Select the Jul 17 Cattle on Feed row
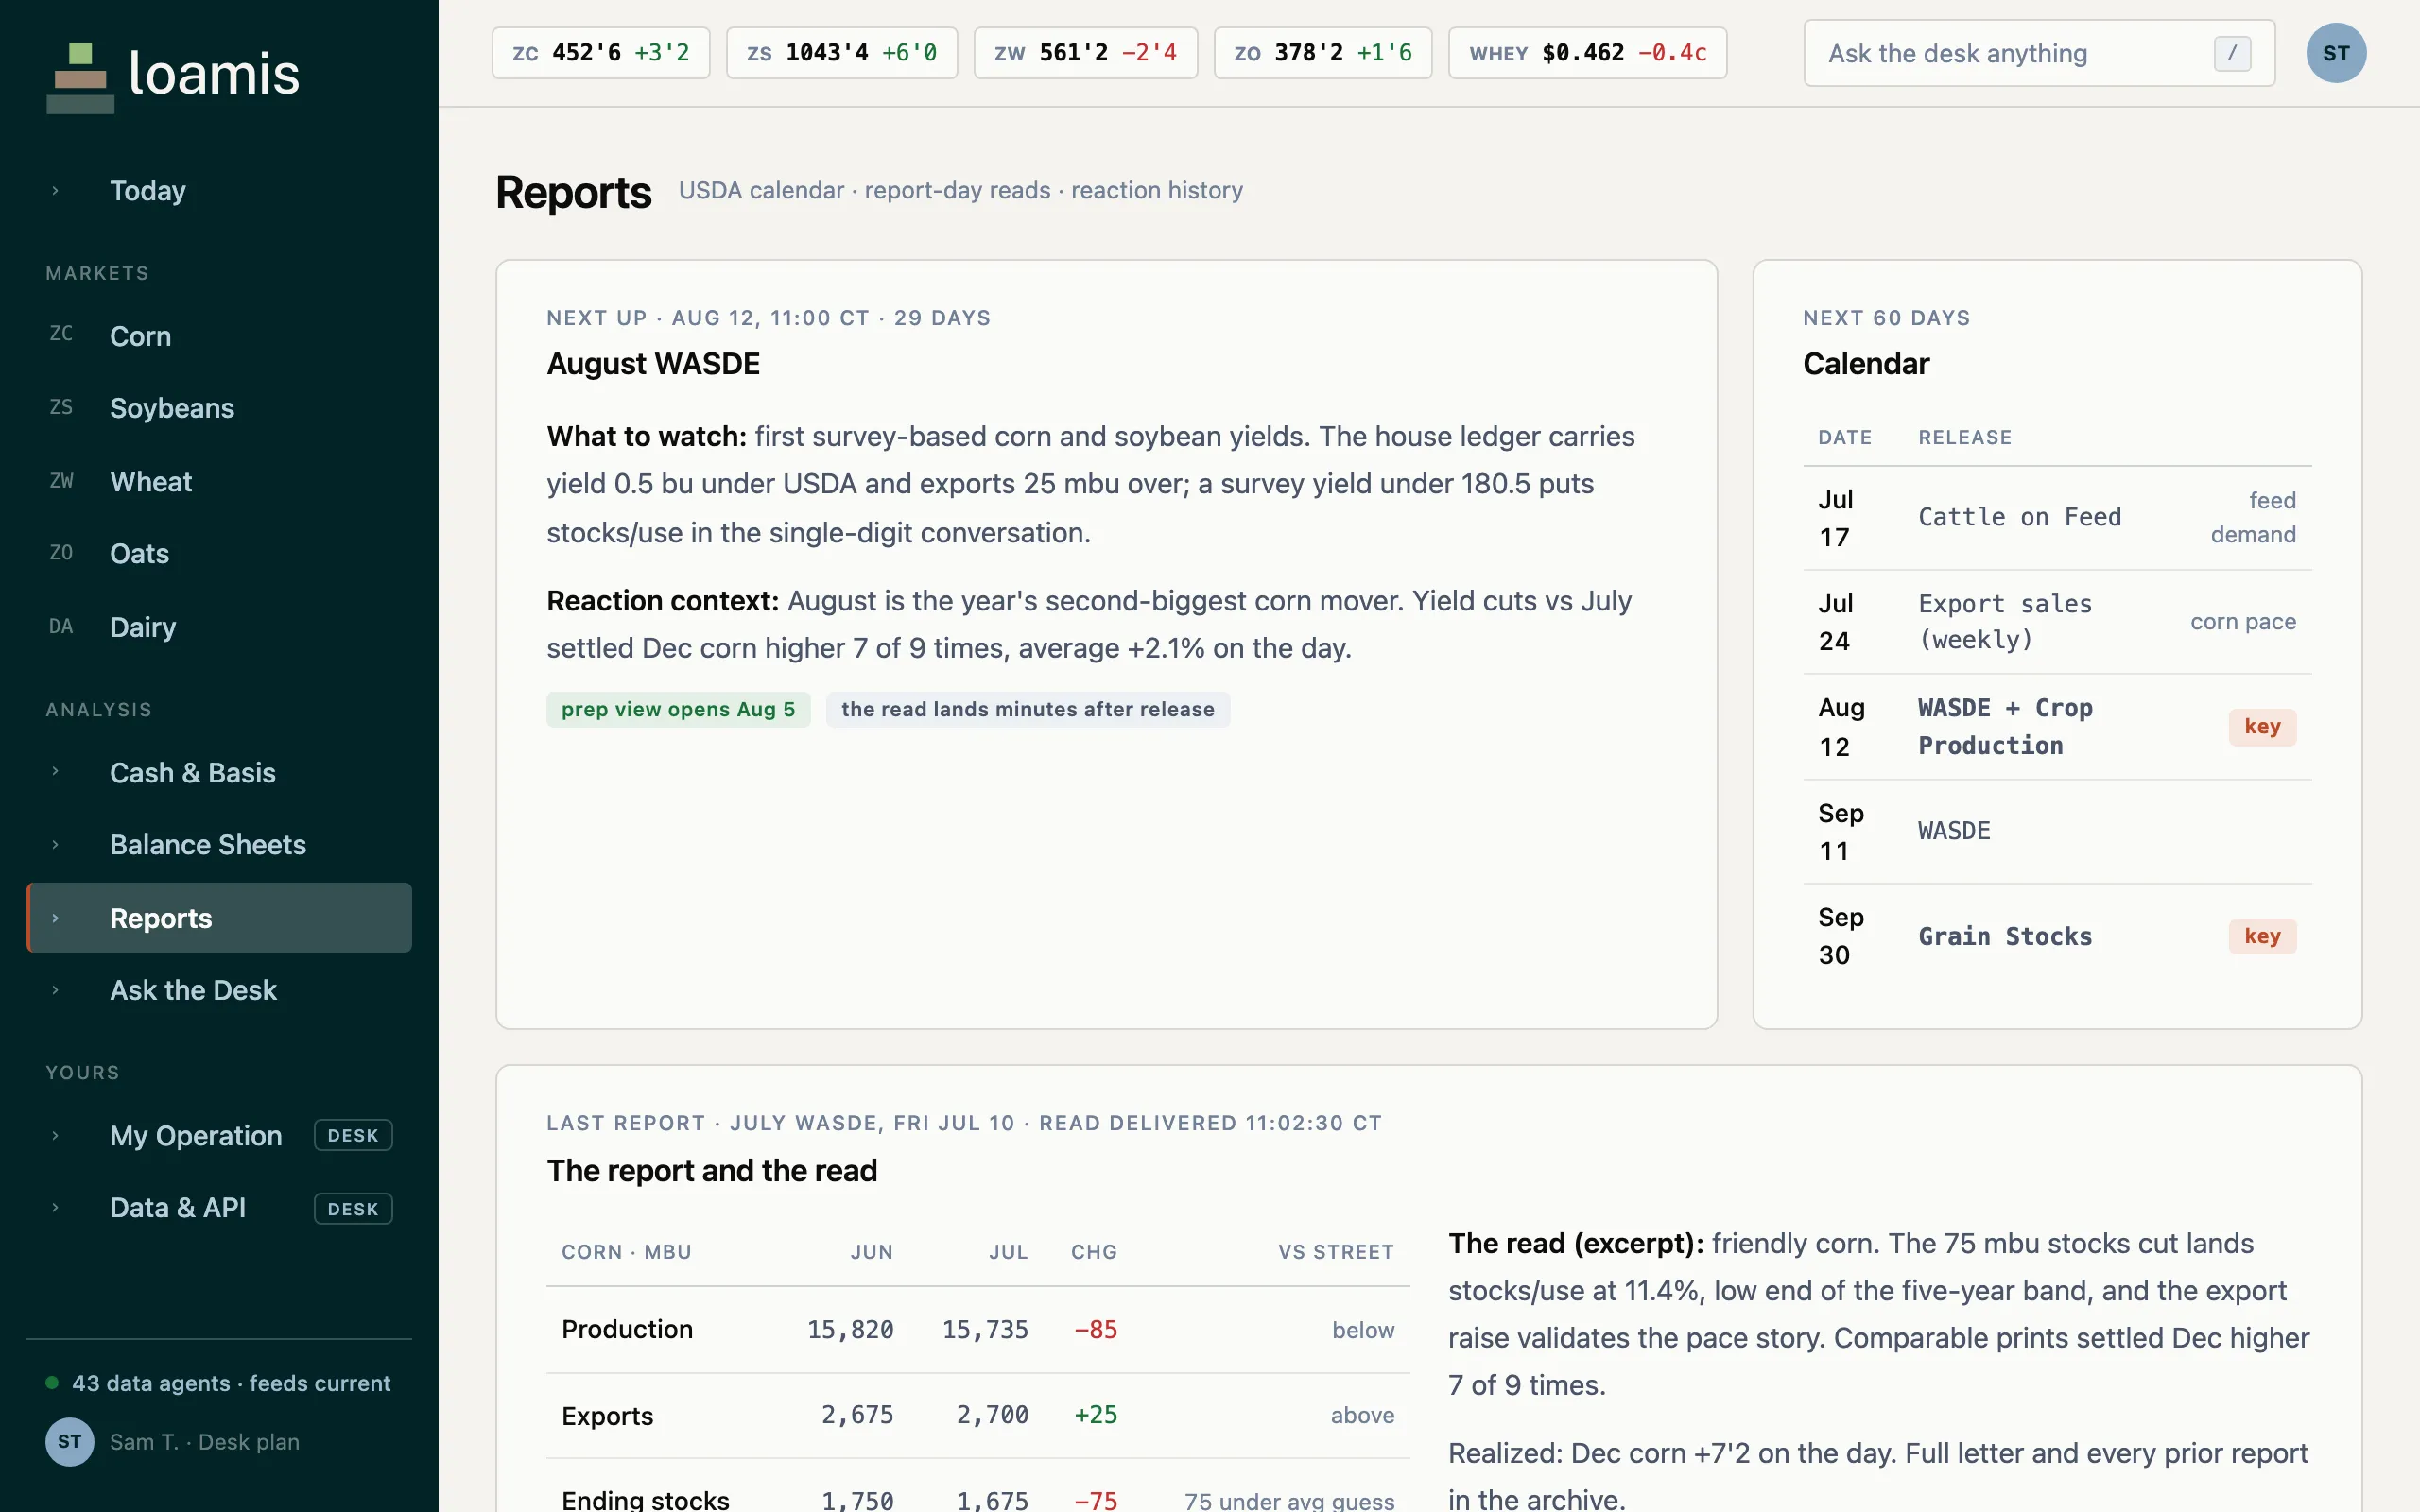This screenshot has height=1512, width=2420. pos(2057,518)
